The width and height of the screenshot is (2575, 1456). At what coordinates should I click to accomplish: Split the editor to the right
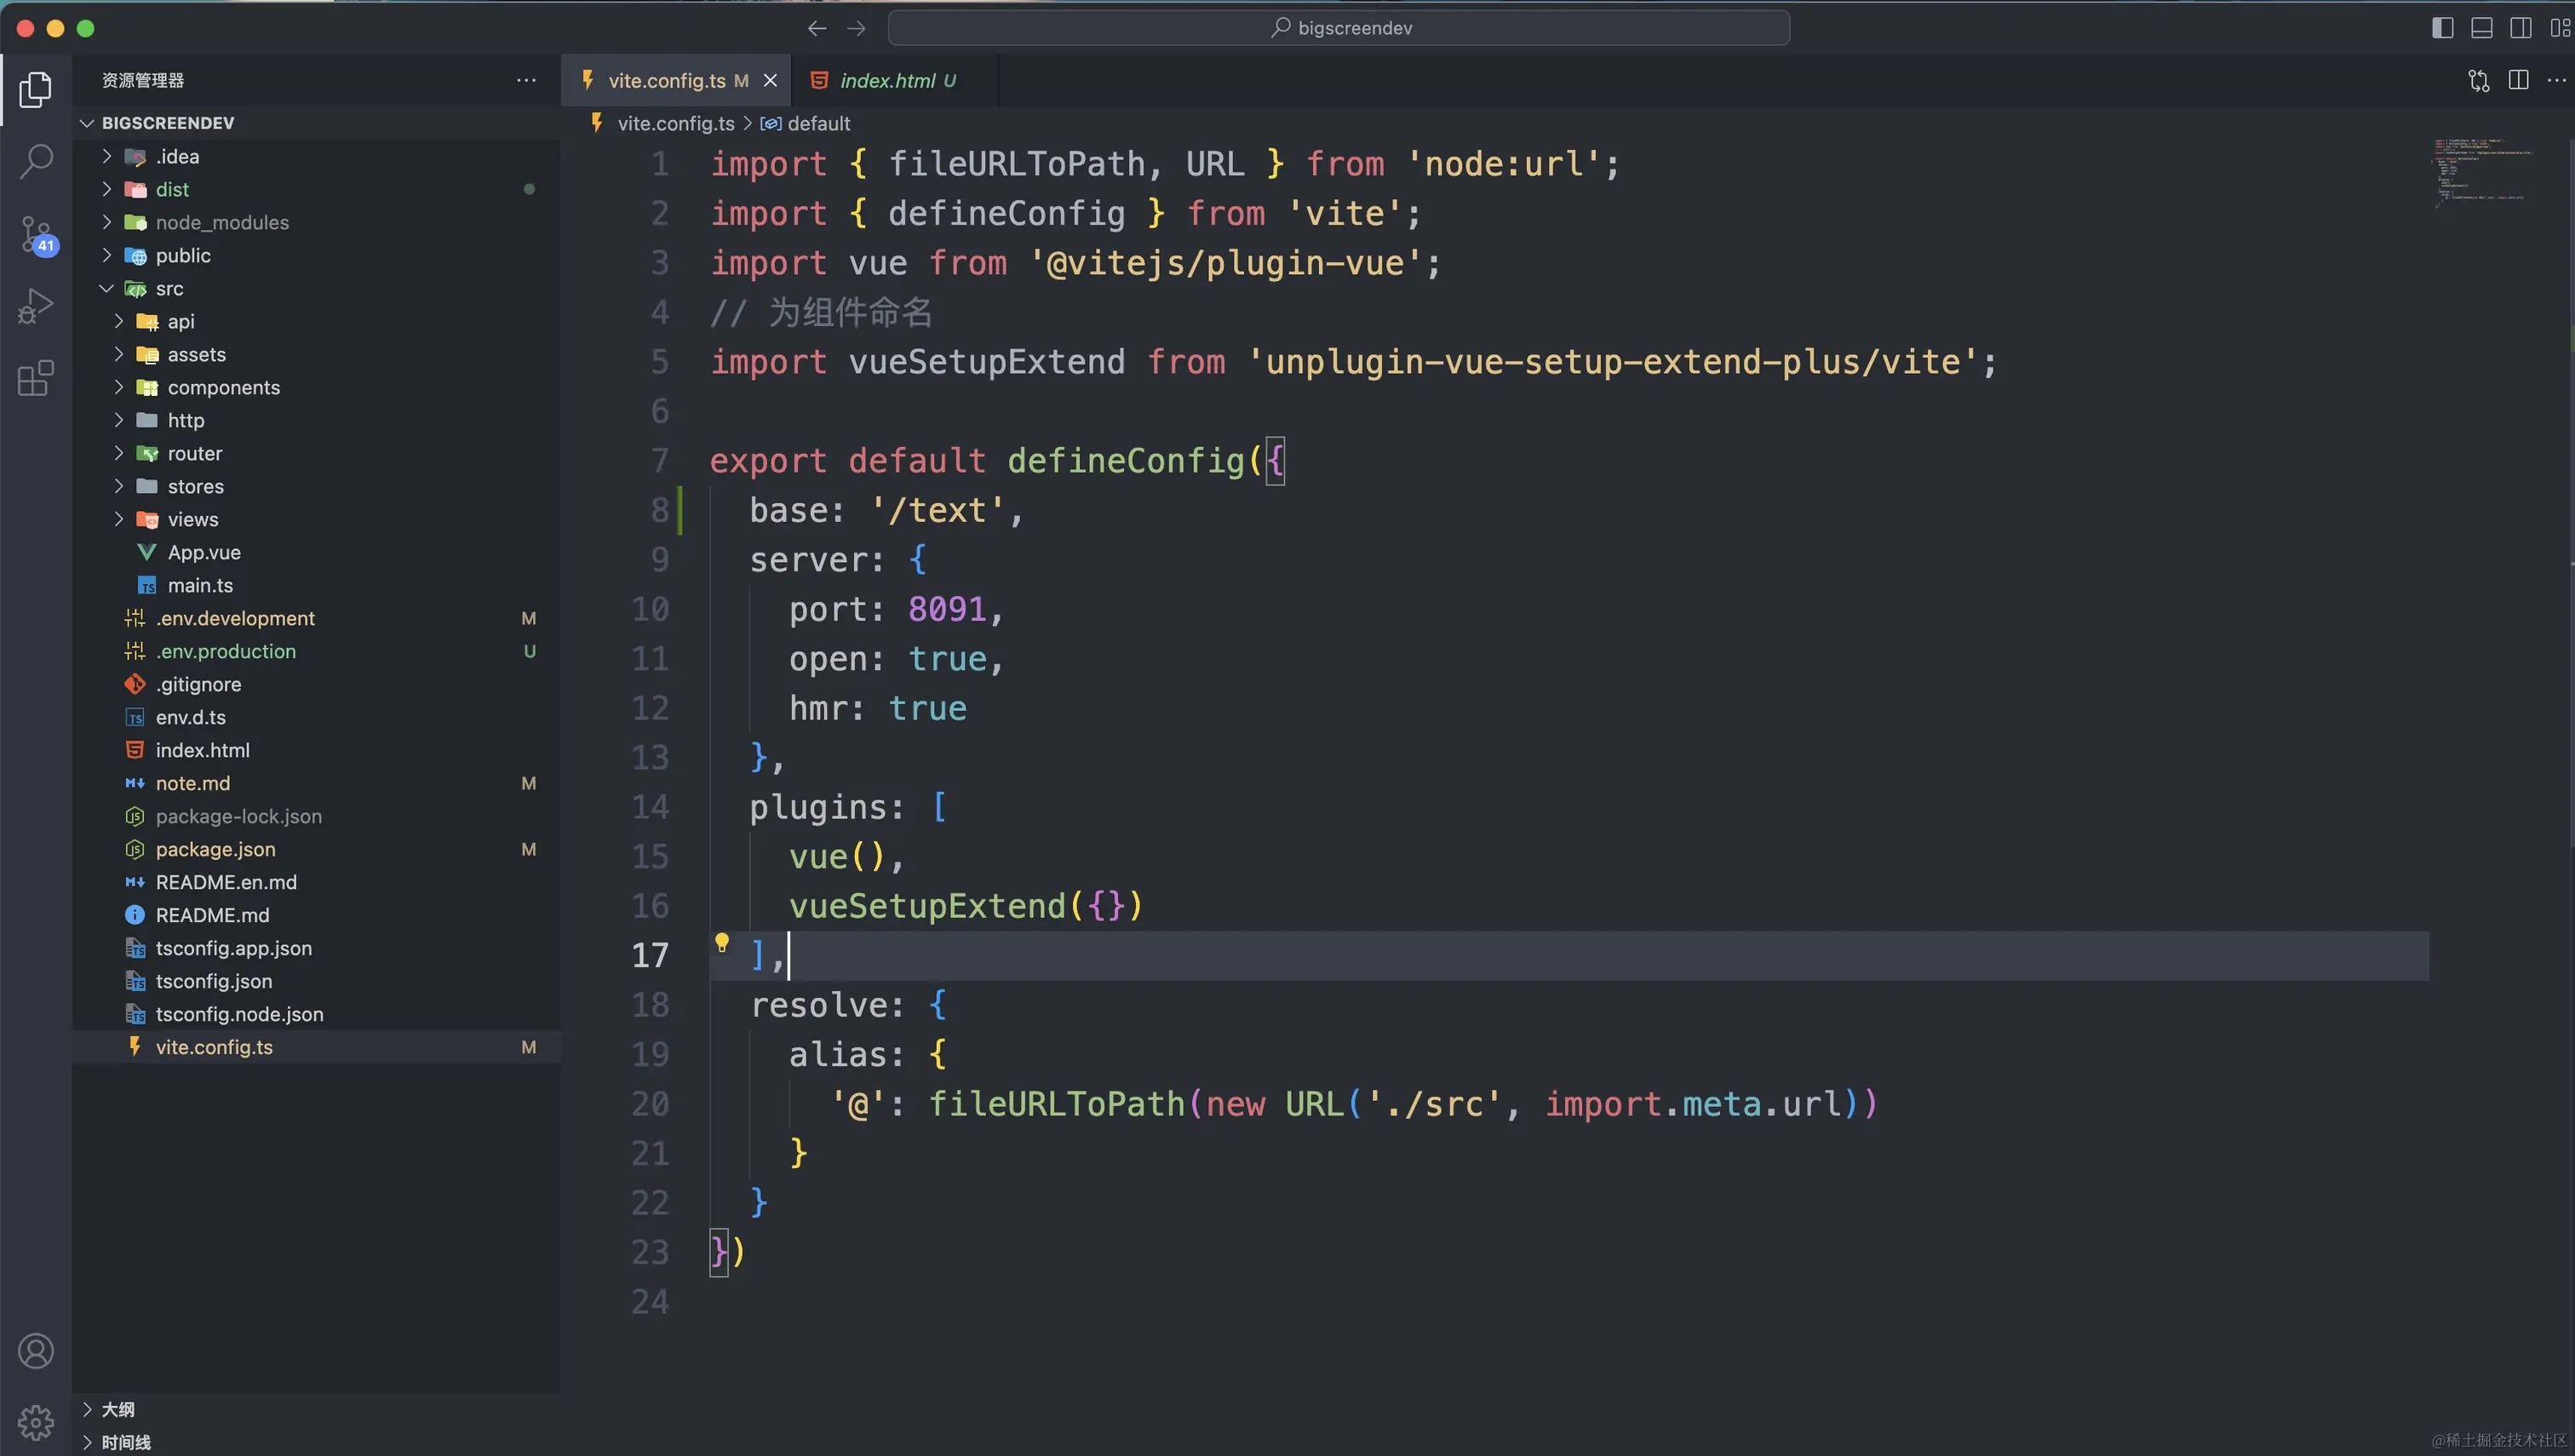[2518, 80]
